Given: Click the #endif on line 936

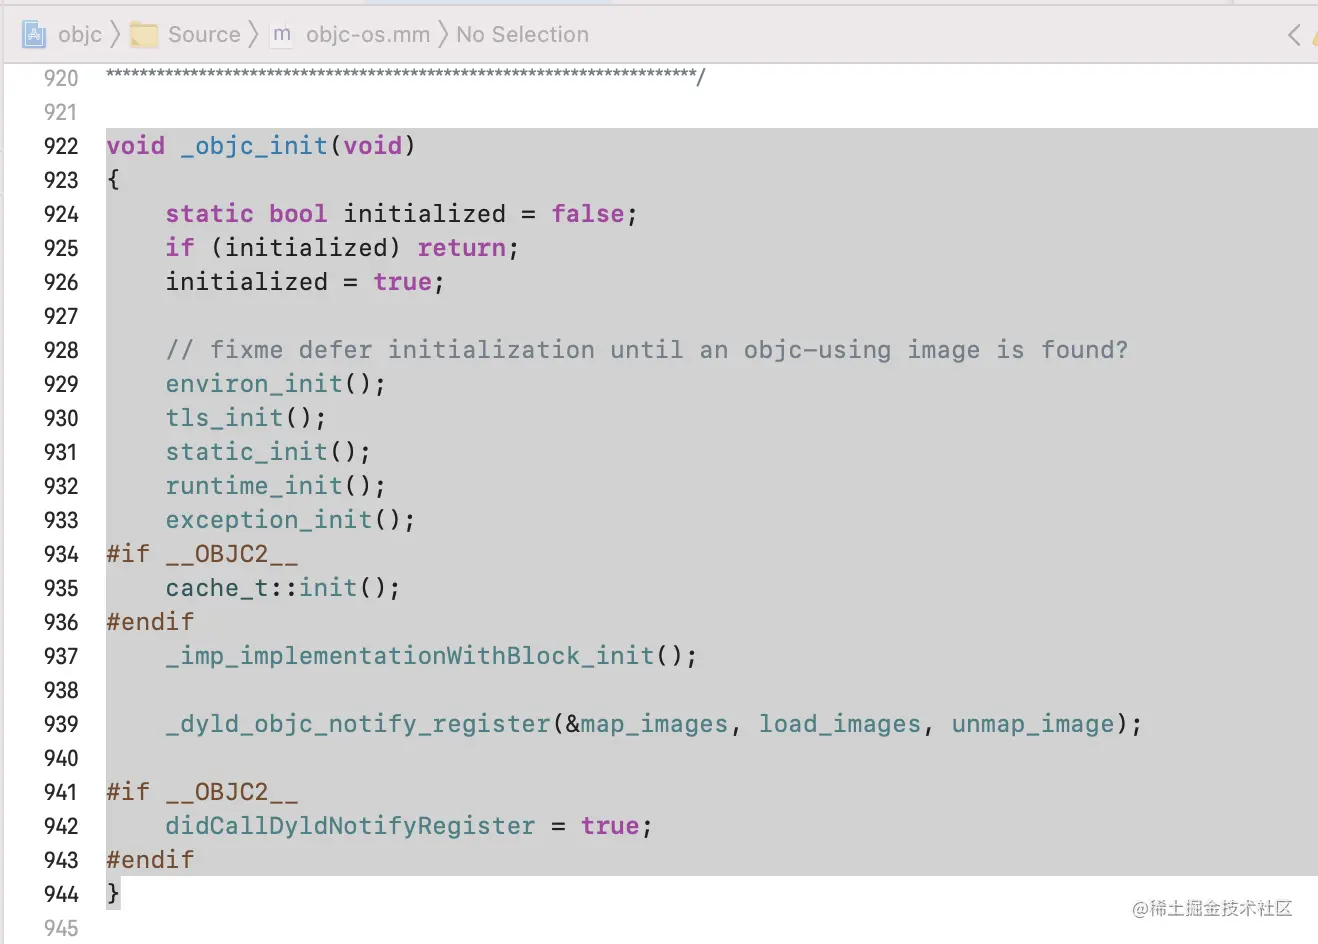Looking at the screenshot, I should click(150, 622).
